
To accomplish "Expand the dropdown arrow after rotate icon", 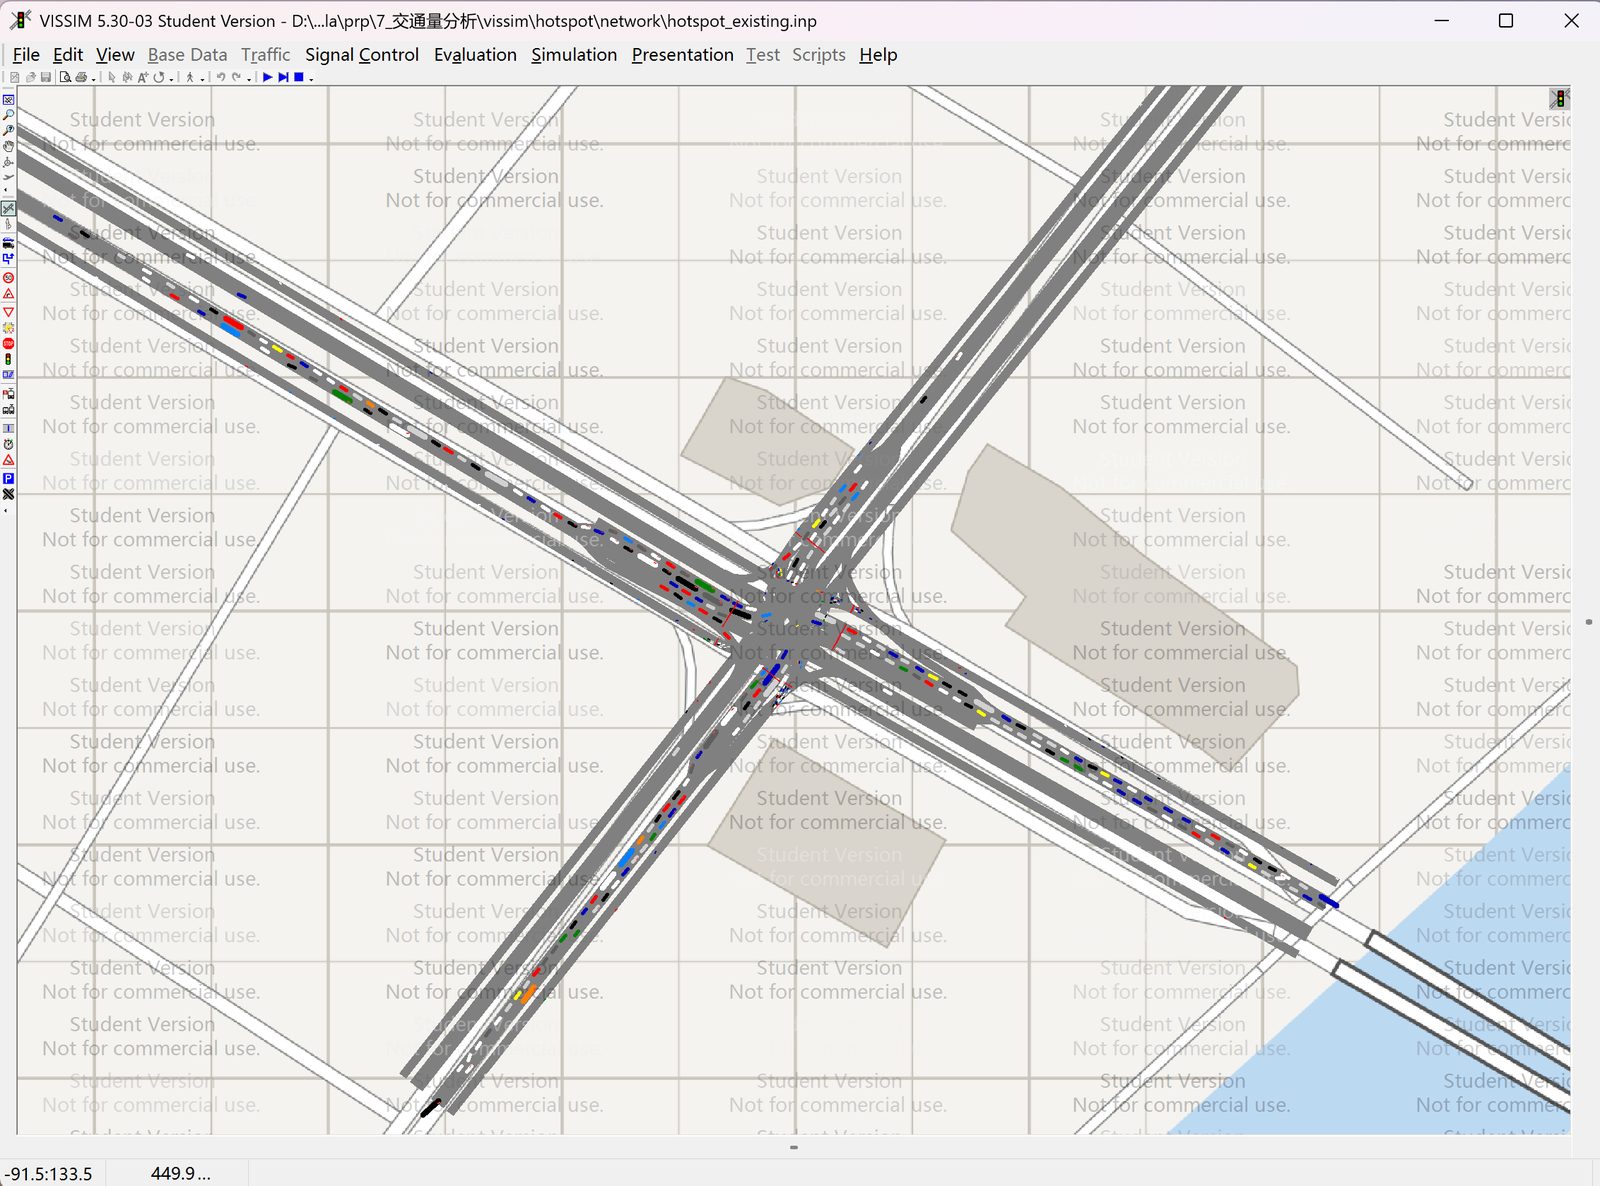I will tap(171, 79).
